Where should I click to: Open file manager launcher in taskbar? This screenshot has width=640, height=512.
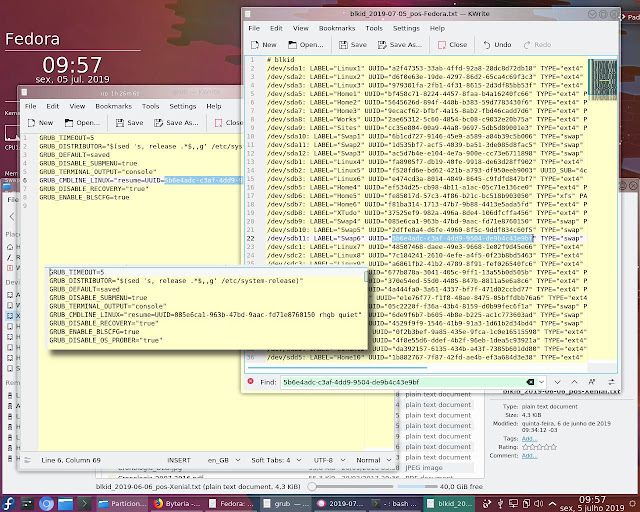(x=65, y=503)
